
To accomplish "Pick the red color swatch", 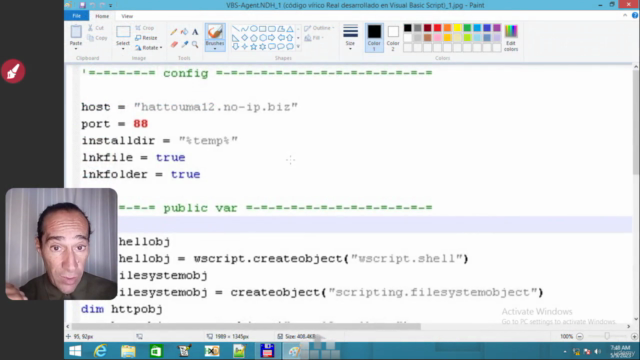I will pos(437,28).
